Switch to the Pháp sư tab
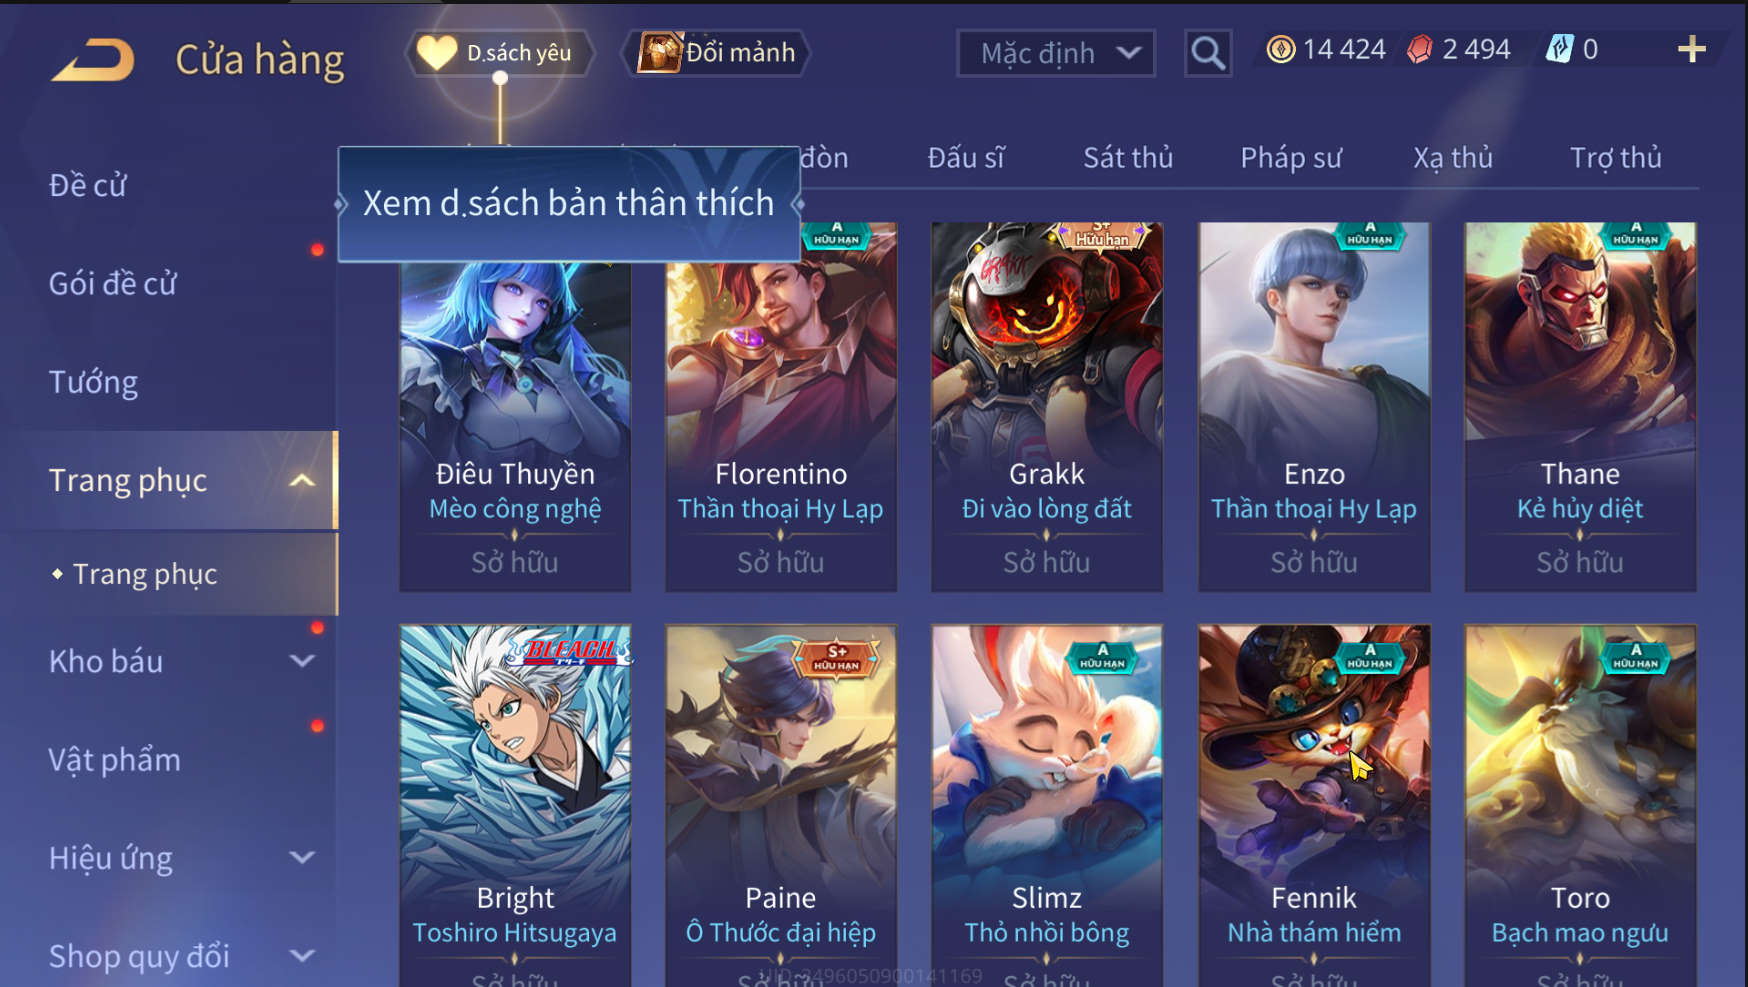Viewport: 1748px width, 987px height. point(1291,158)
